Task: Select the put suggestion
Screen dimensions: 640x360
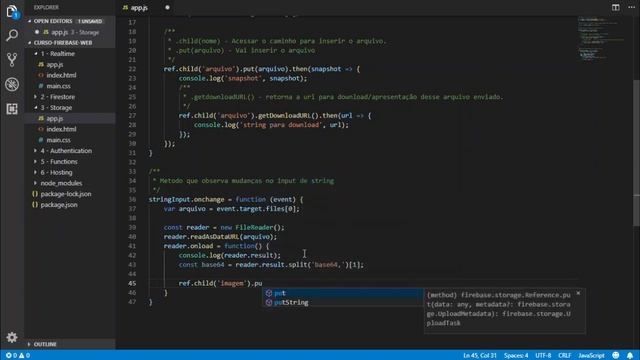Action: (x=342, y=293)
